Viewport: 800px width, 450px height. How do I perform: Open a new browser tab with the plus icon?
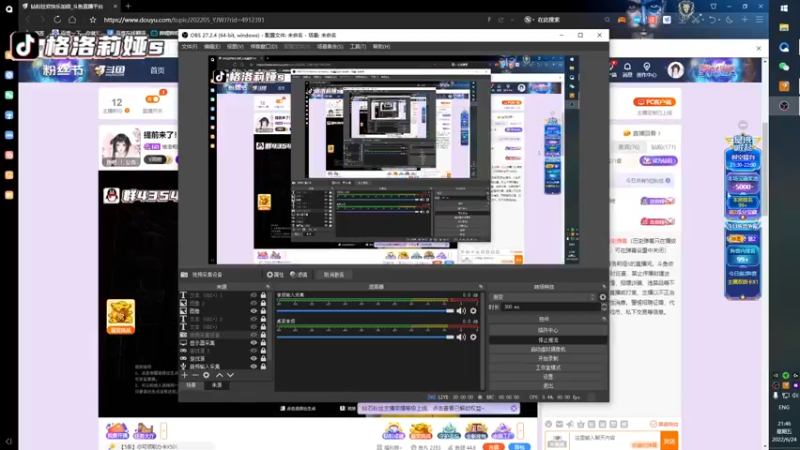[128, 6]
